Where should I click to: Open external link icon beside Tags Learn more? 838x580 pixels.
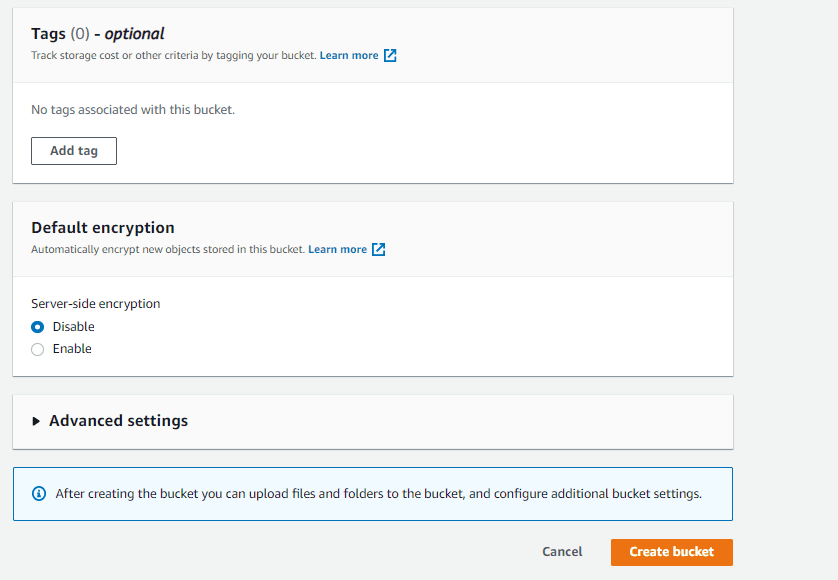390,56
